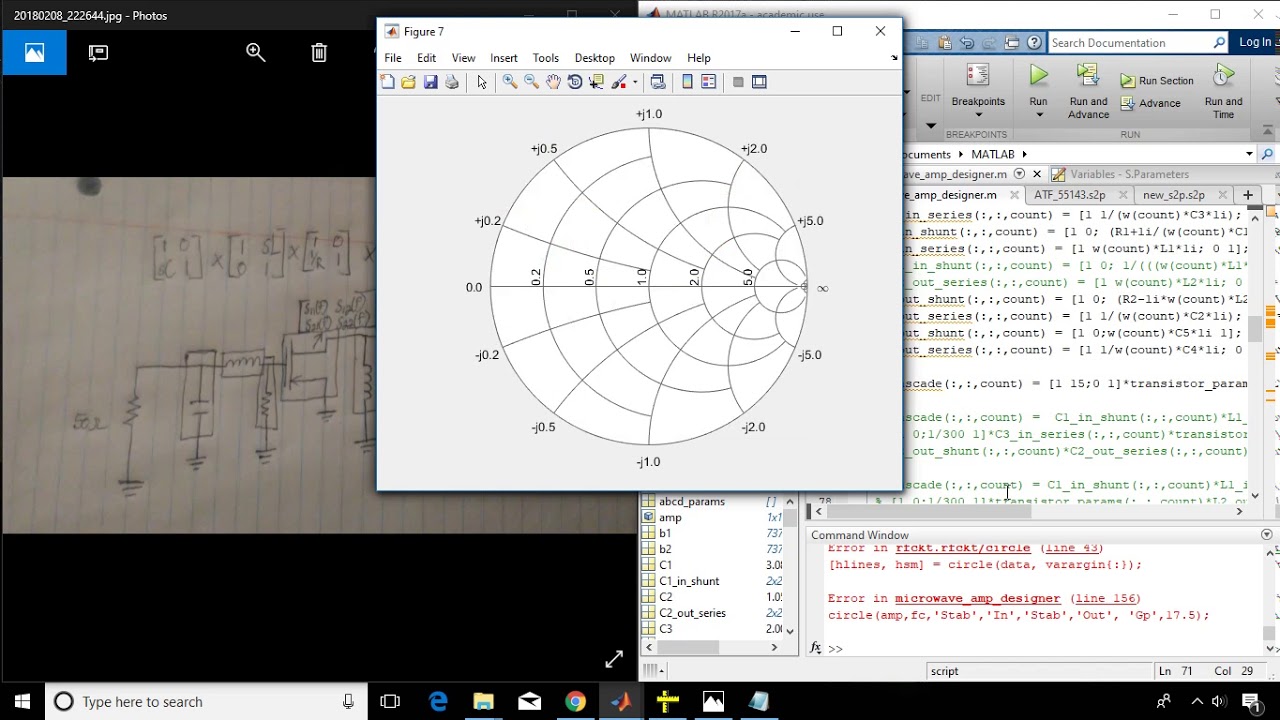Click the Link Plot toolbar icon
1280x720 pixels.
tap(657, 82)
